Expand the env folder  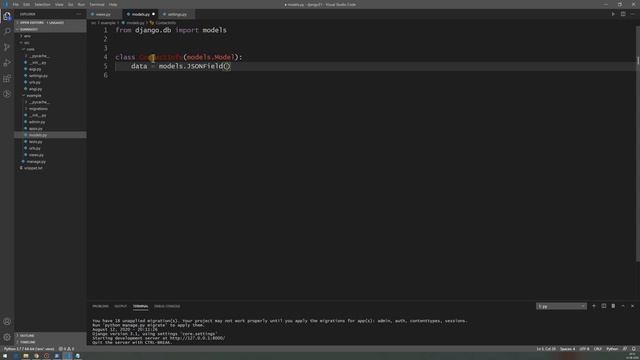26,36
